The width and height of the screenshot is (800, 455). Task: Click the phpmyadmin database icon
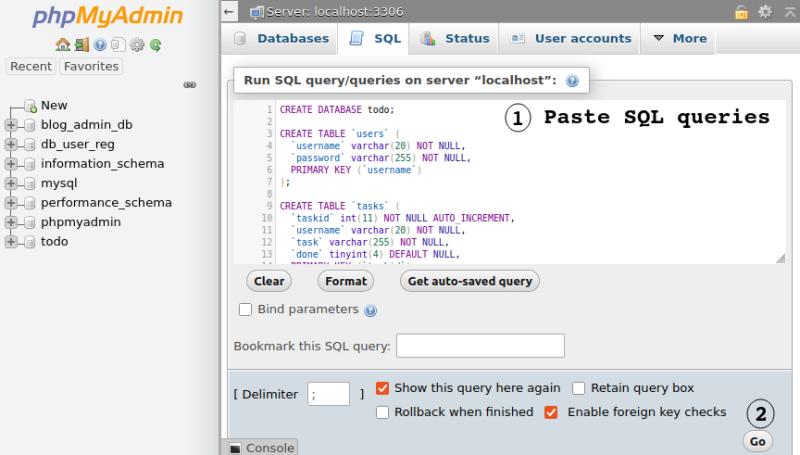click(30, 222)
